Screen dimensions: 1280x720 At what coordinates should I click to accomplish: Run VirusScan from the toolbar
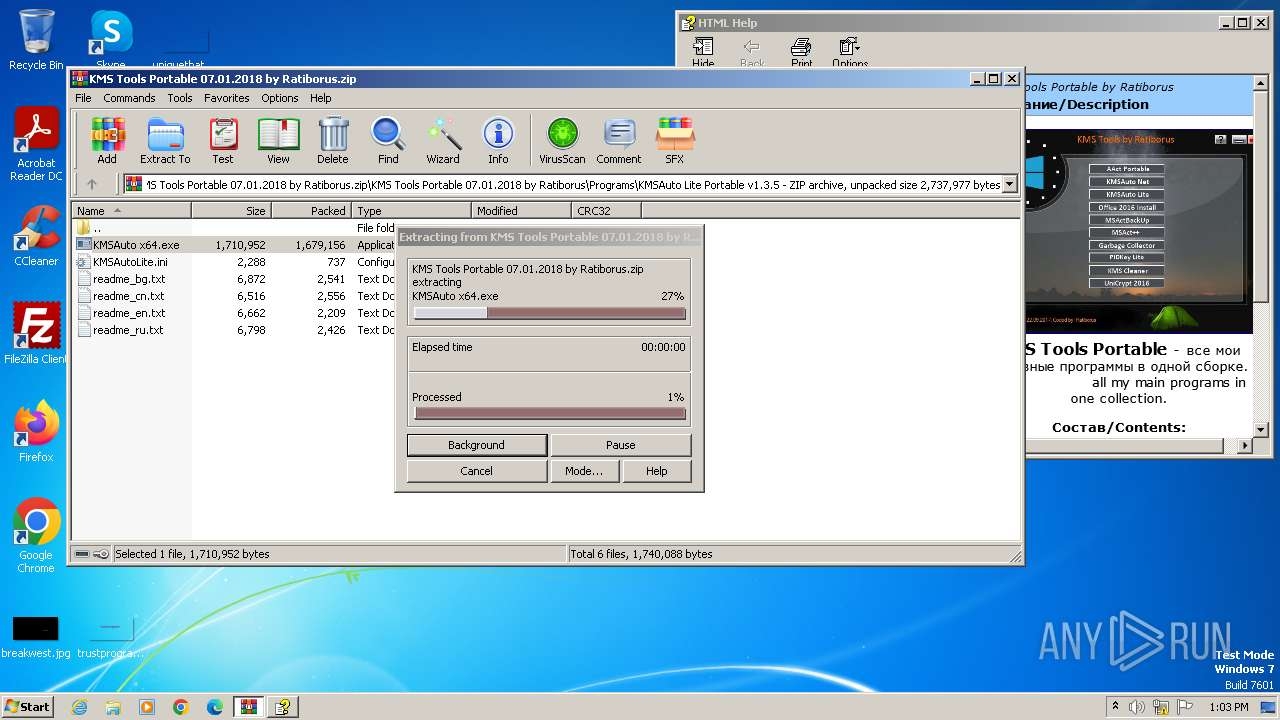pyautogui.click(x=562, y=140)
